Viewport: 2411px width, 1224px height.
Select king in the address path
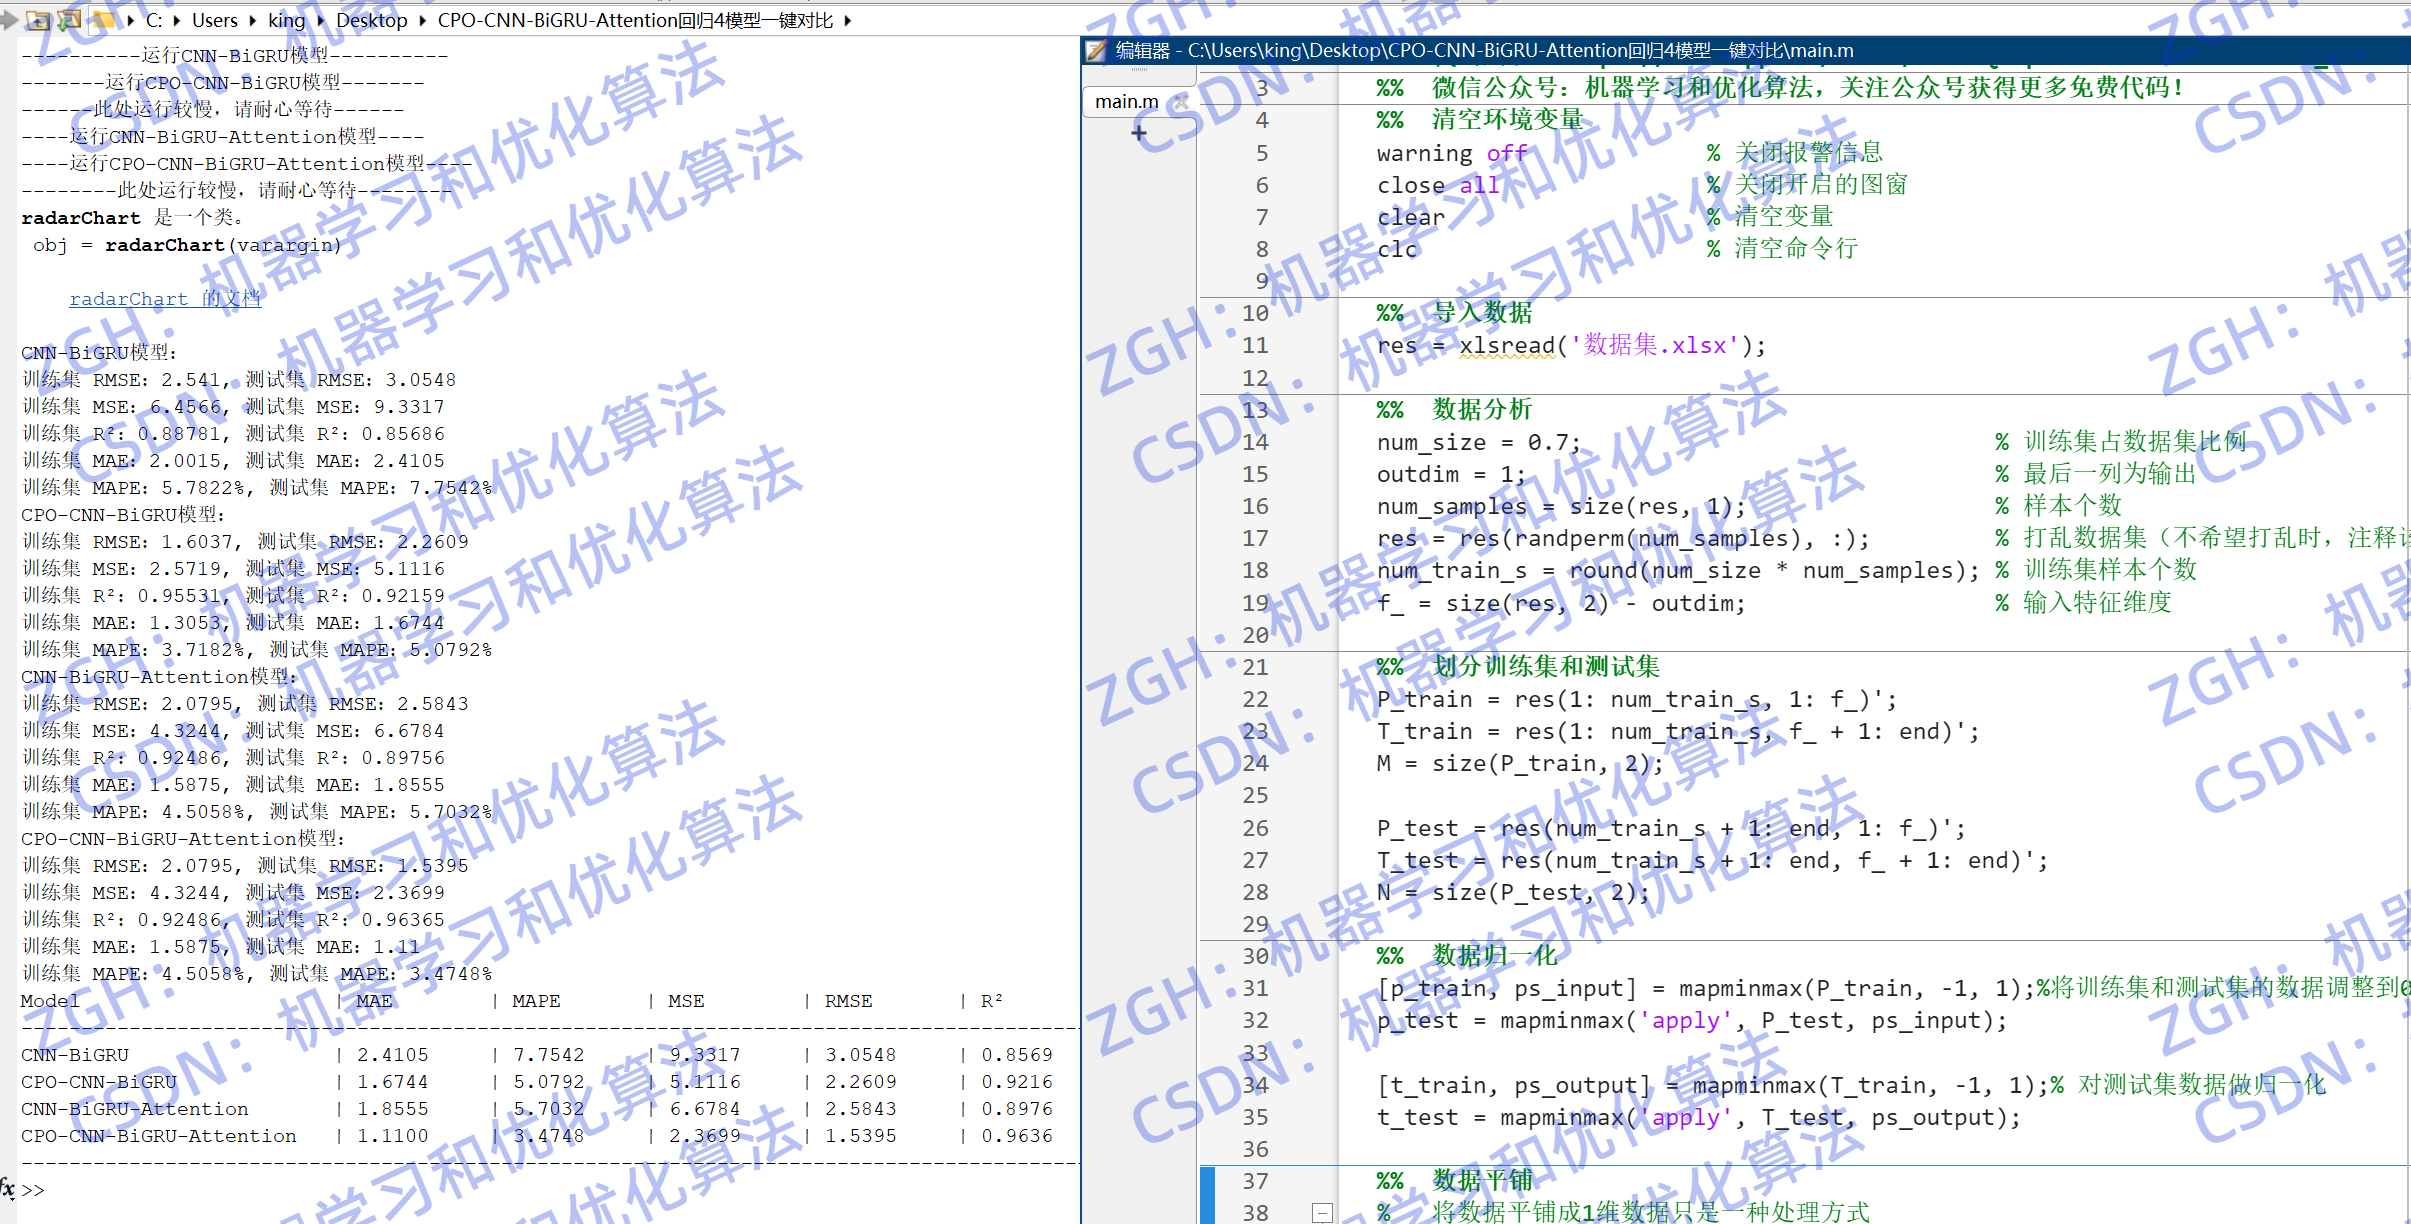[x=287, y=20]
